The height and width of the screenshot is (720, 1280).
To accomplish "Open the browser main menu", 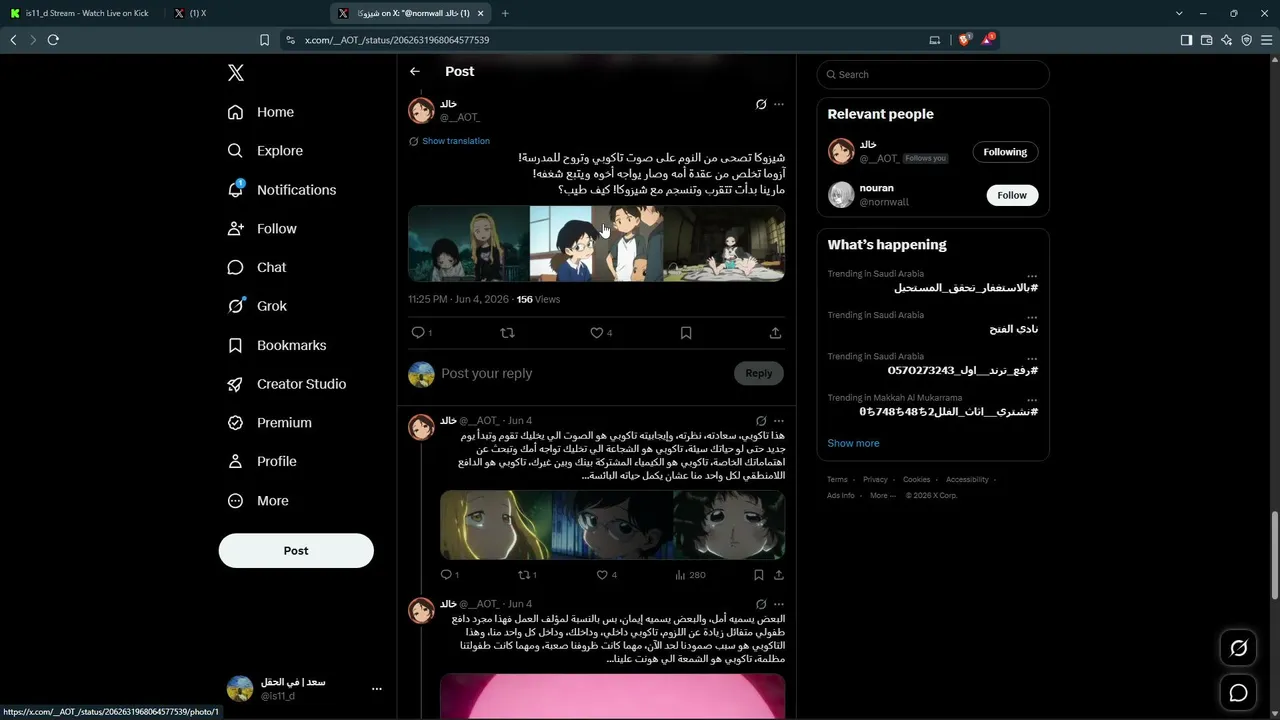I will [1266, 40].
